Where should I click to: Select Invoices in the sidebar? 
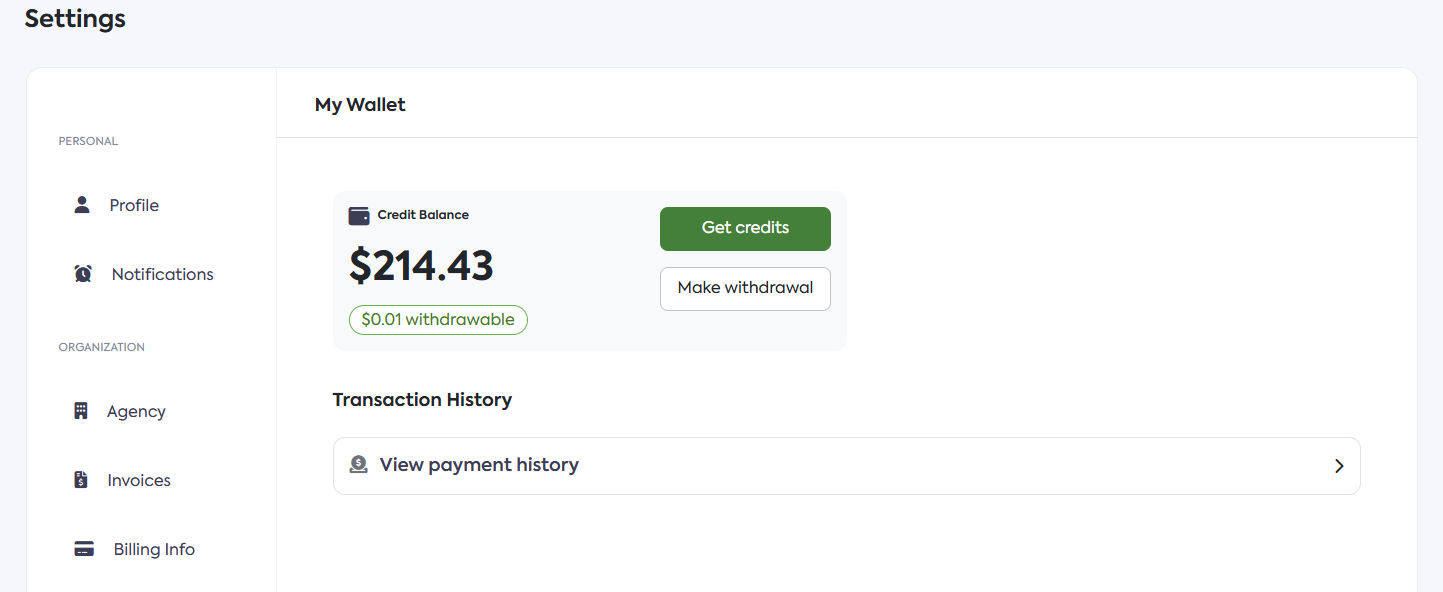tap(139, 480)
